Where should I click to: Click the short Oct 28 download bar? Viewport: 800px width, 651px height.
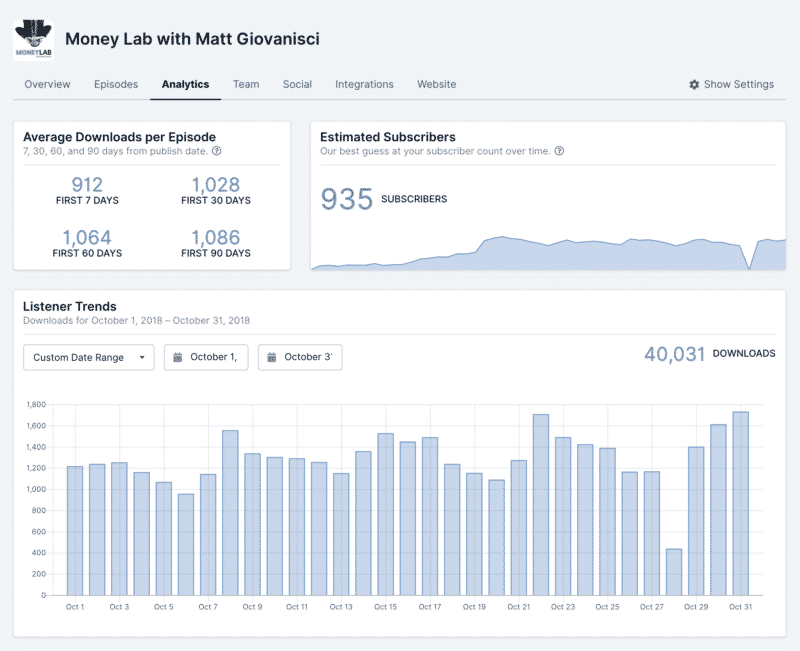point(674,572)
